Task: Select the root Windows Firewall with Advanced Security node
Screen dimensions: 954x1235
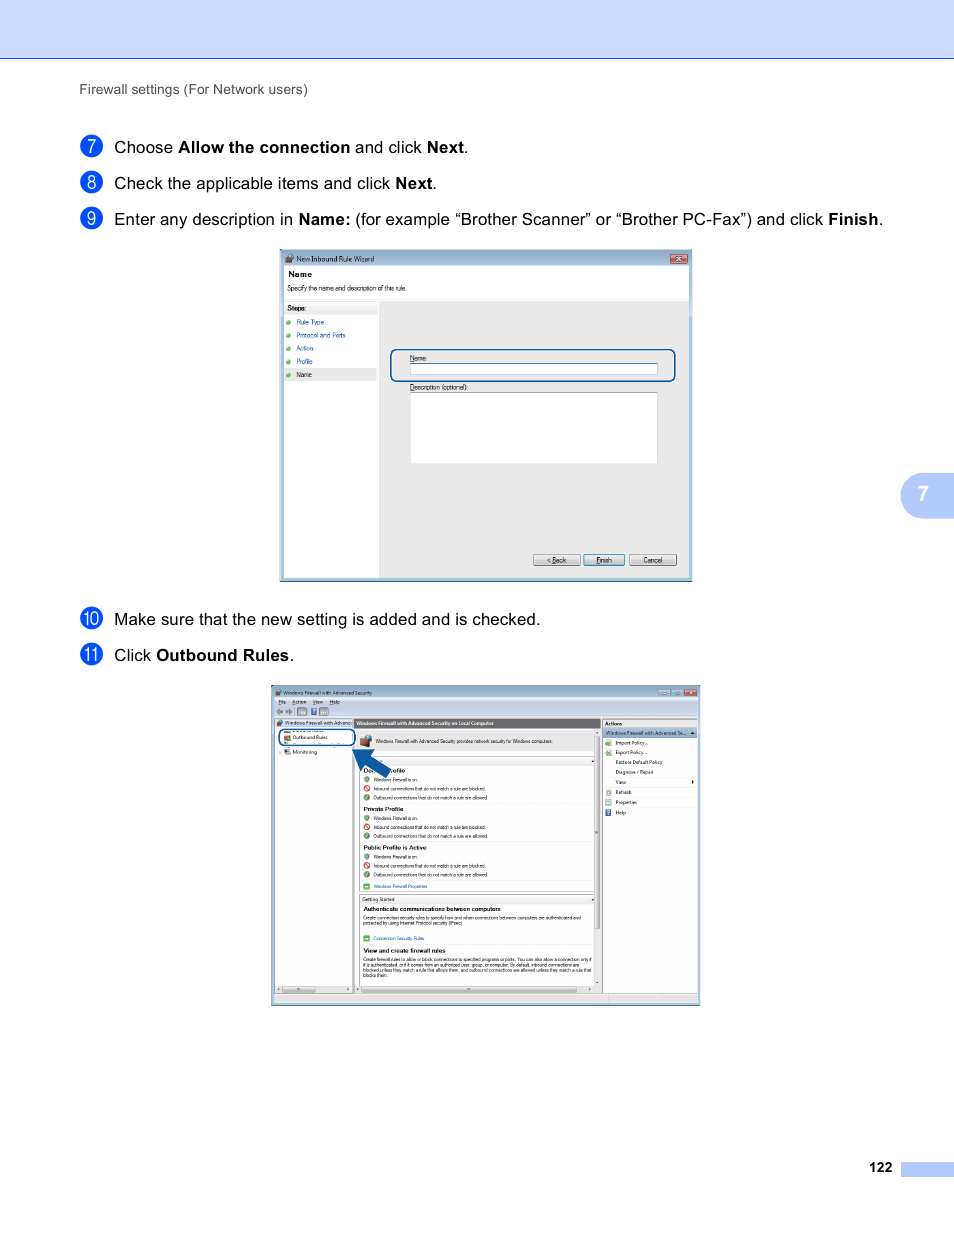Action: coord(314,723)
